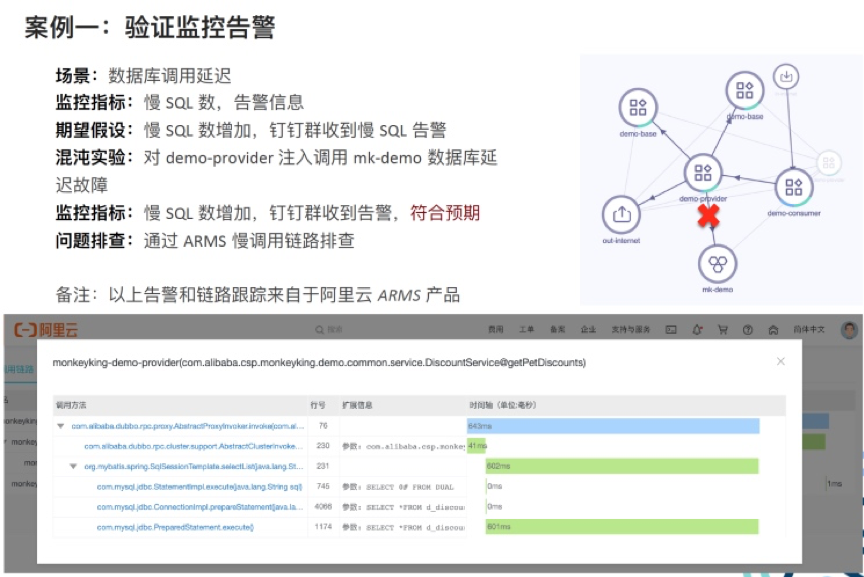The width and height of the screenshot is (864, 577).
Task: Click the dialog title monkeyking-demo-provider
Action: click(319, 363)
